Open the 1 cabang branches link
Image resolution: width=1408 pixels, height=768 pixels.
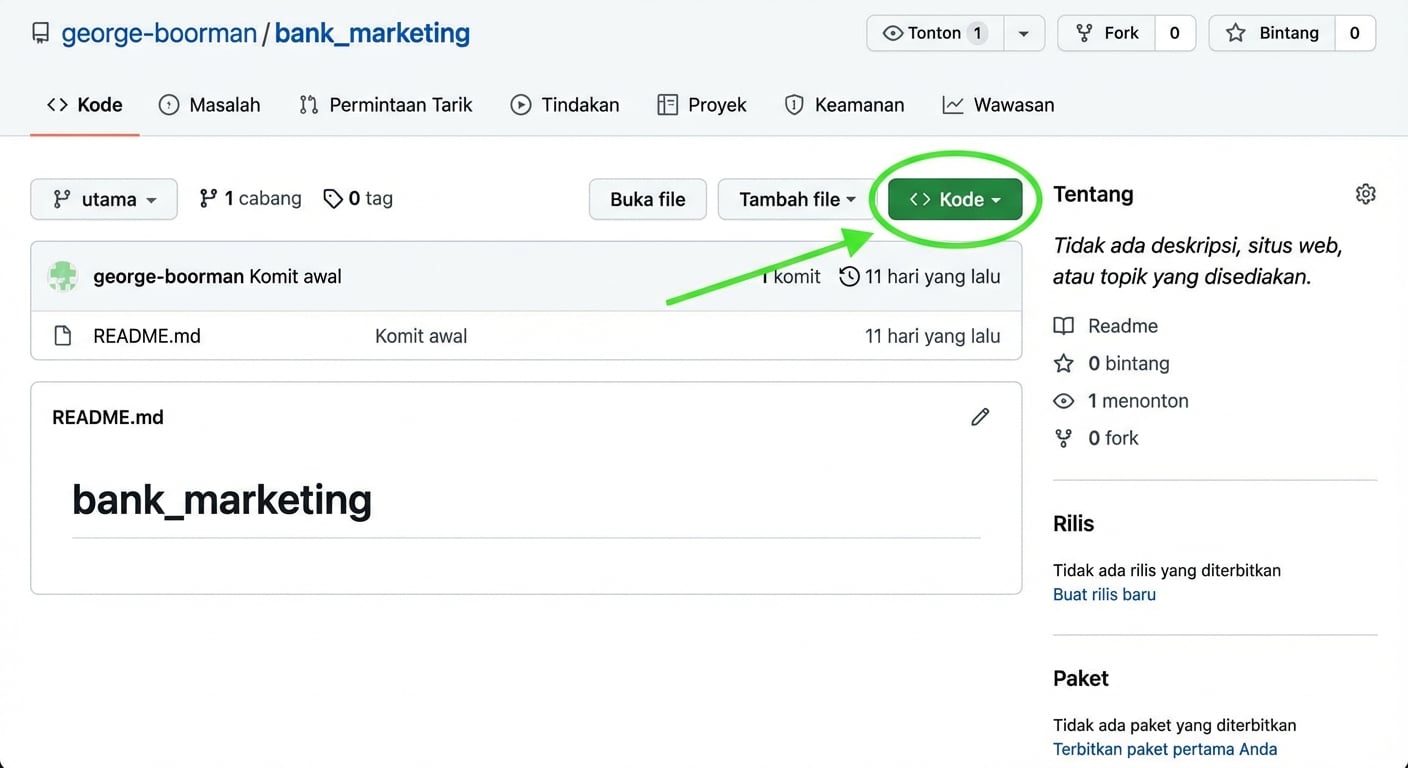click(250, 198)
